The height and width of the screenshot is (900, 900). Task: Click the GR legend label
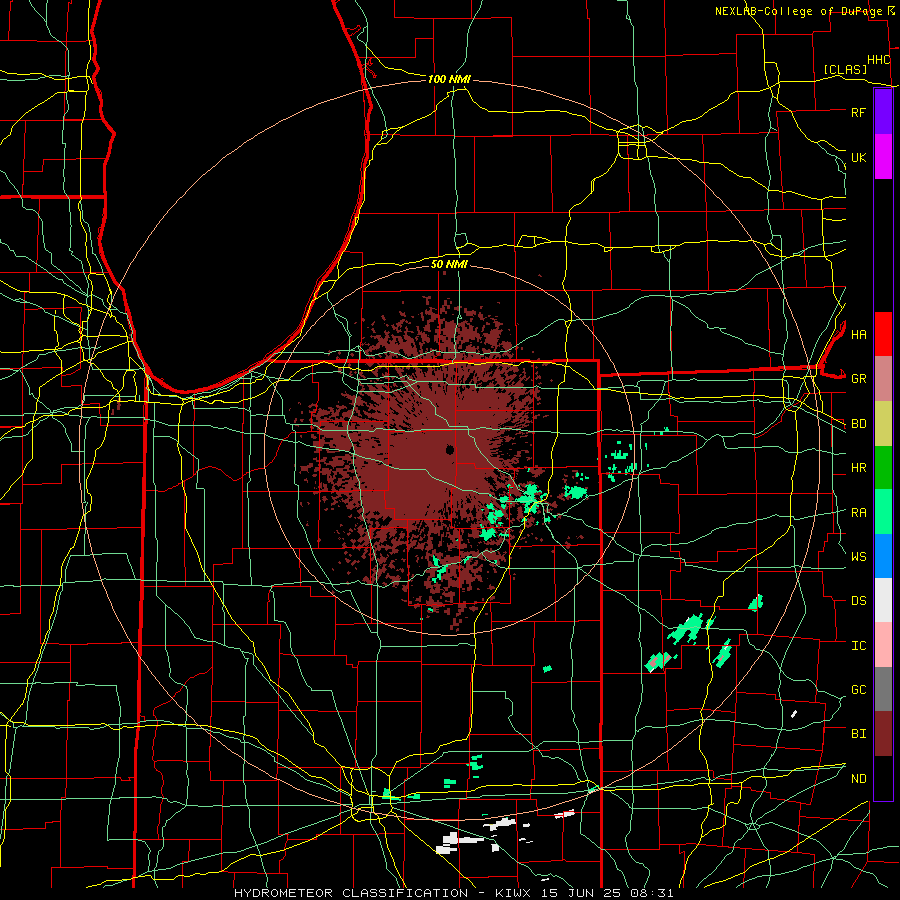(x=858, y=379)
